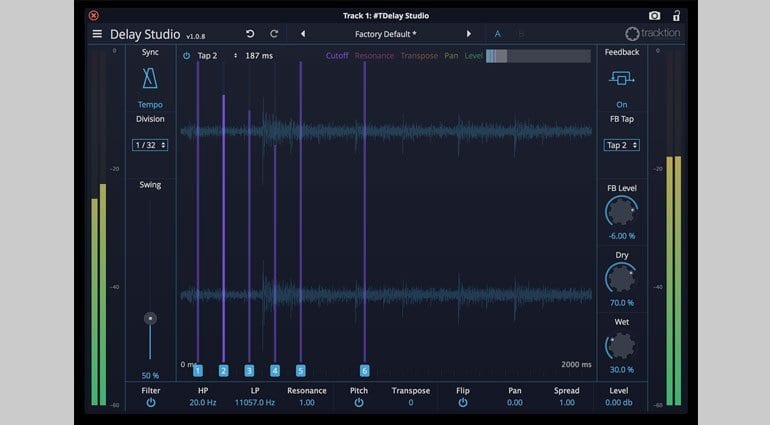This screenshot has height=425, width=770.
Task: Take a snapshot with the camera icon
Action: [654, 16]
